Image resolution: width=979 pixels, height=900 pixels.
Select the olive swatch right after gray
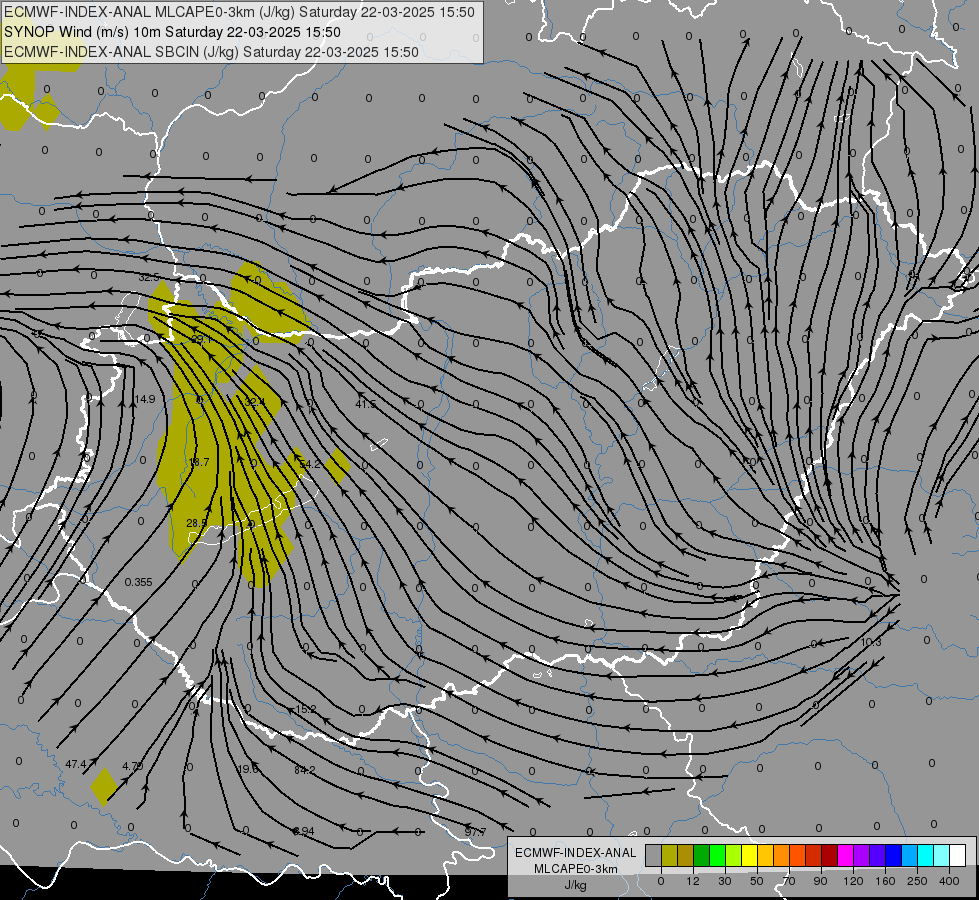pyautogui.click(x=669, y=855)
